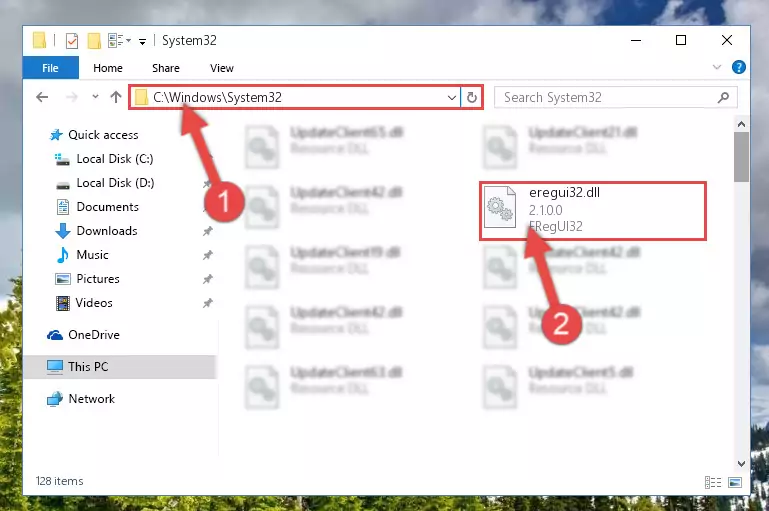Image resolution: width=769 pixels, height=511 pixels.
Task: Open the File ribbon tab
Action: click(51, 68)
